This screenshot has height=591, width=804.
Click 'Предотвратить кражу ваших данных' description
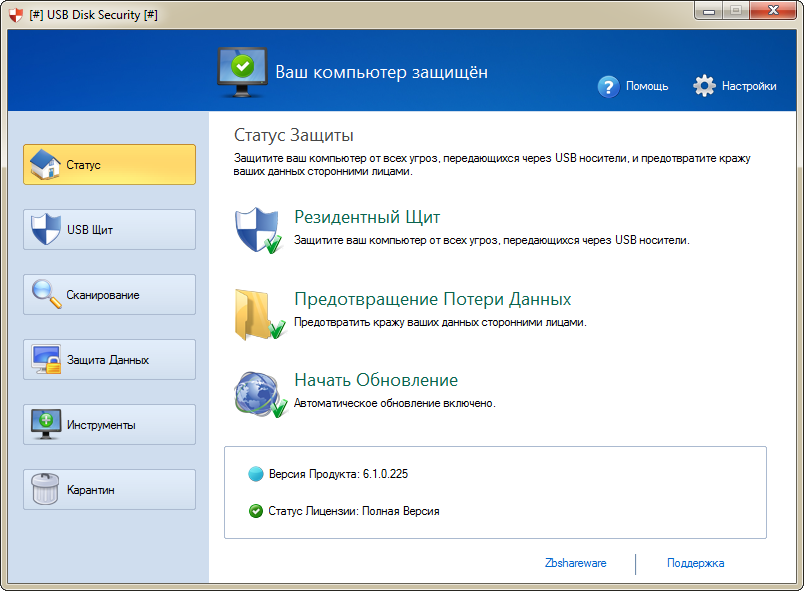tap(440, 322)
